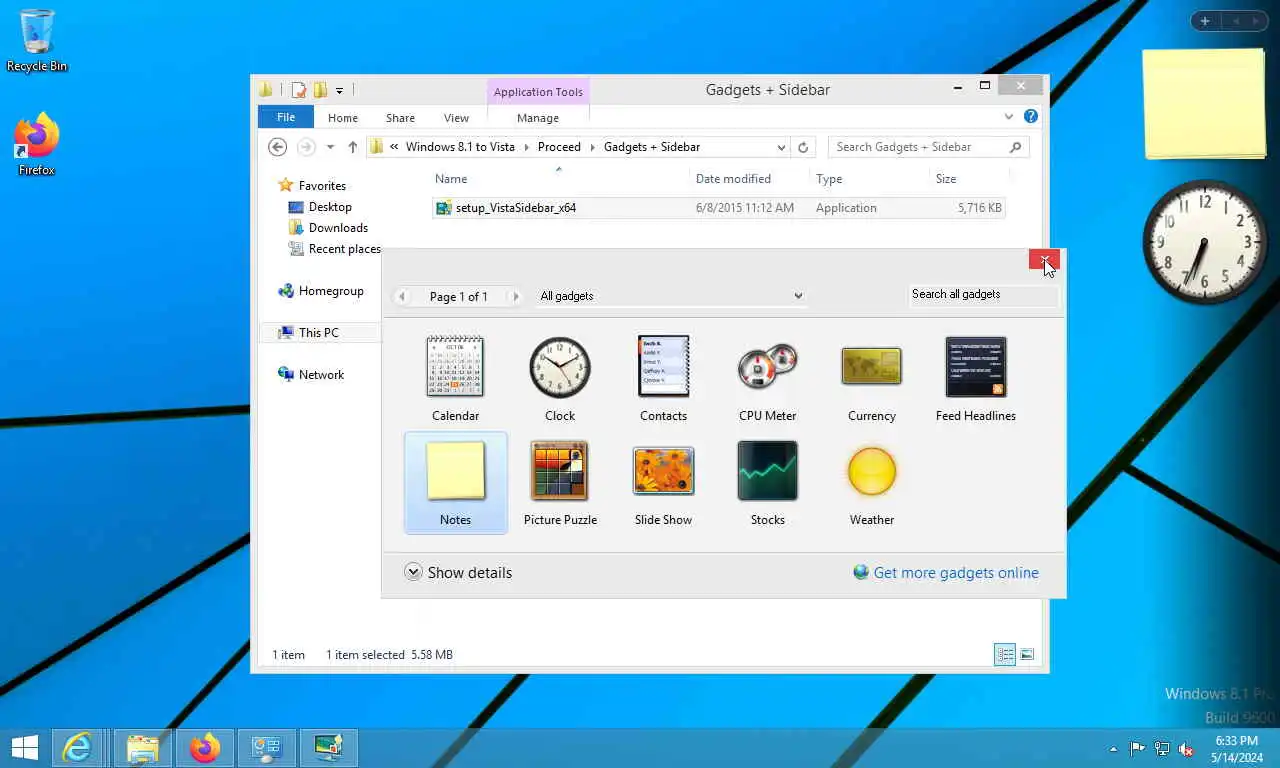Select setup_VistaSidebar_x64 file
This screenshot has height=768, width=1280.
[718, 208]
